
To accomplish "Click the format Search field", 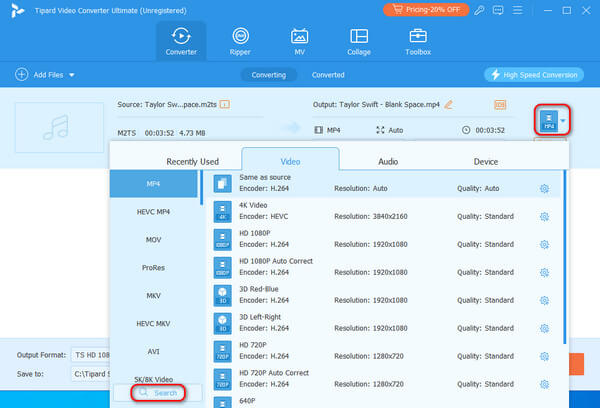I will coord(158,393).
